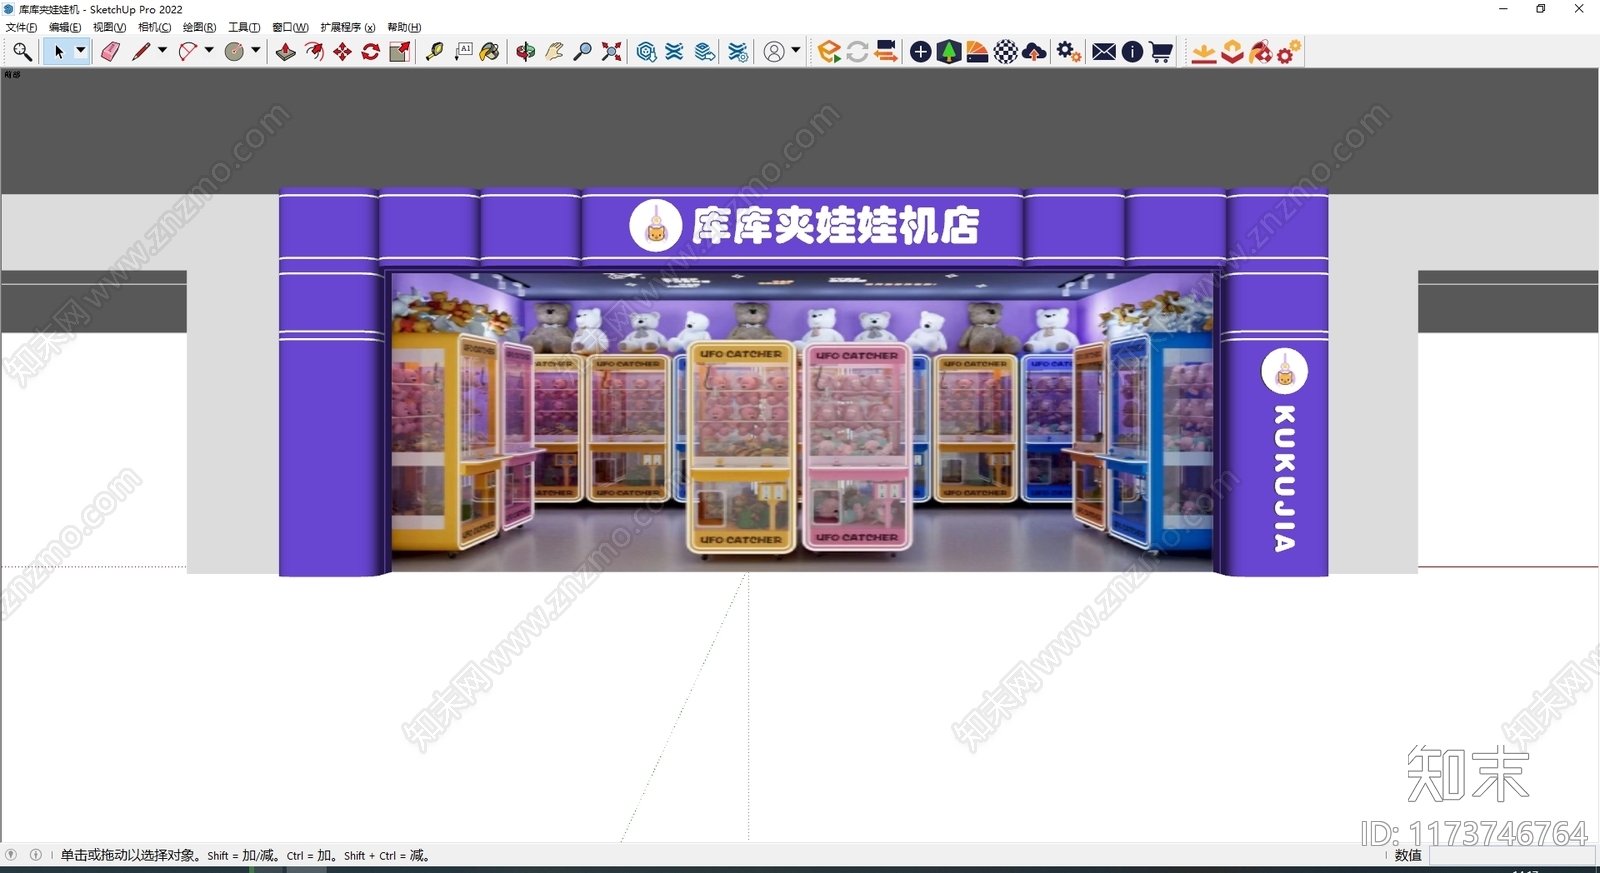Click the user account profile icon

coord(774,52)
